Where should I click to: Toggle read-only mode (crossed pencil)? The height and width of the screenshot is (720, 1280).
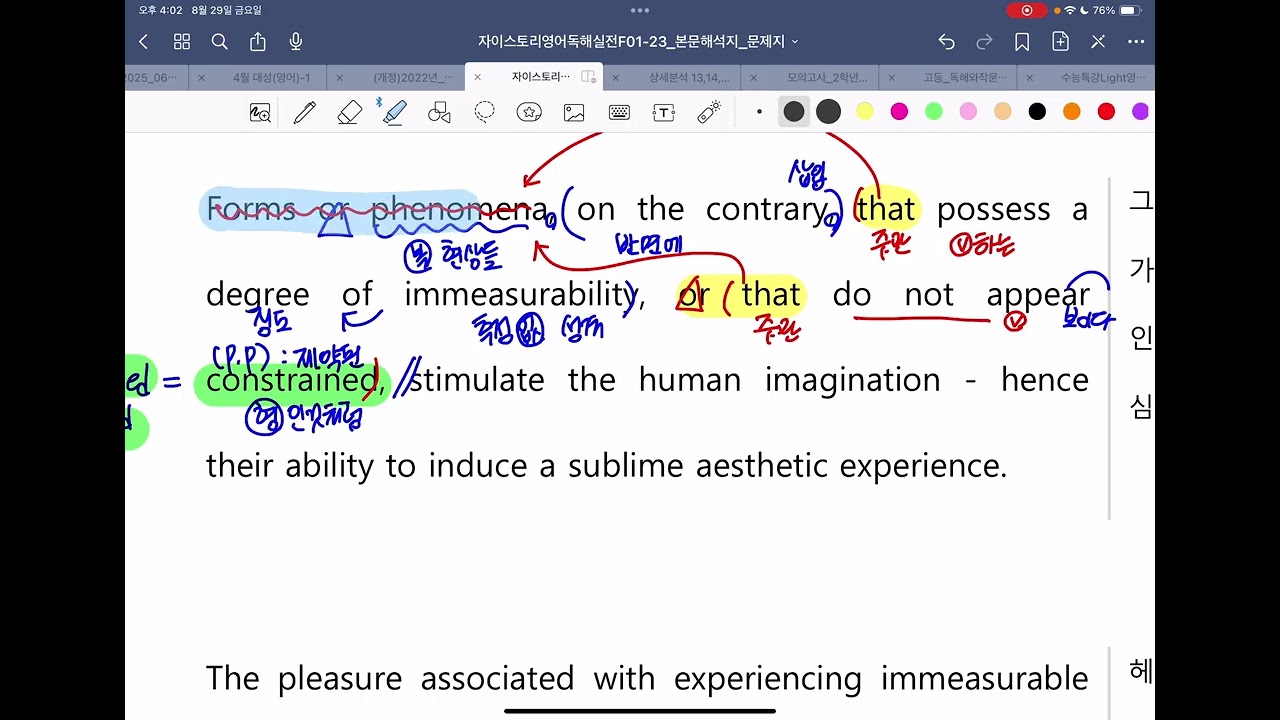coord(1098,42)
